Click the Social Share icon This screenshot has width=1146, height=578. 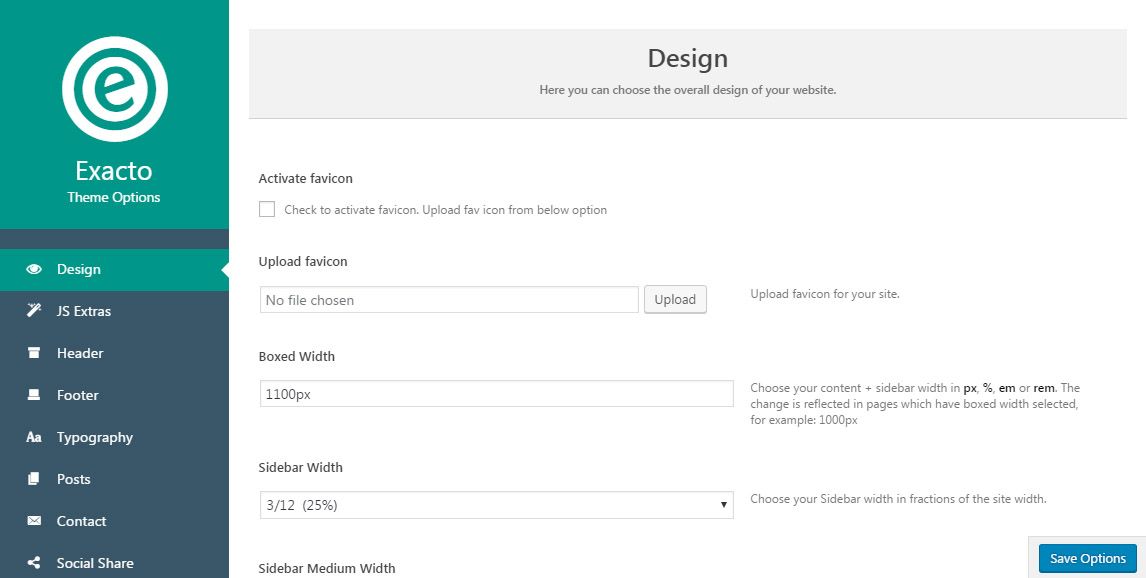tap(34, 563)
